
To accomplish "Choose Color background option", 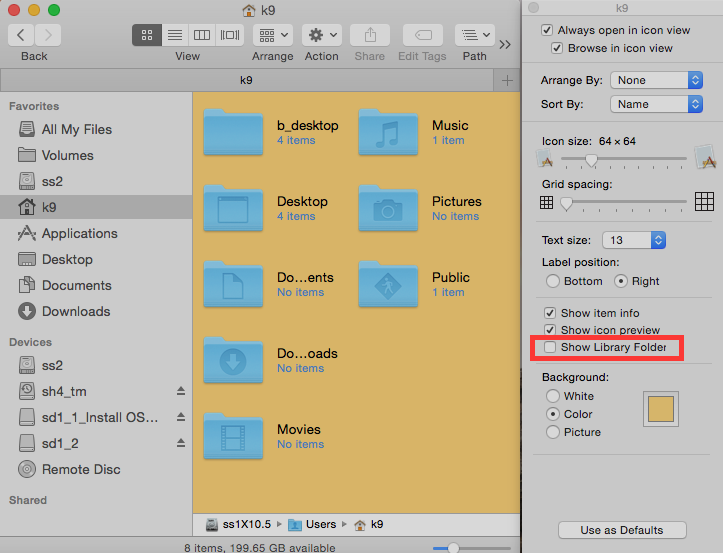I will [x=552, y=414].
